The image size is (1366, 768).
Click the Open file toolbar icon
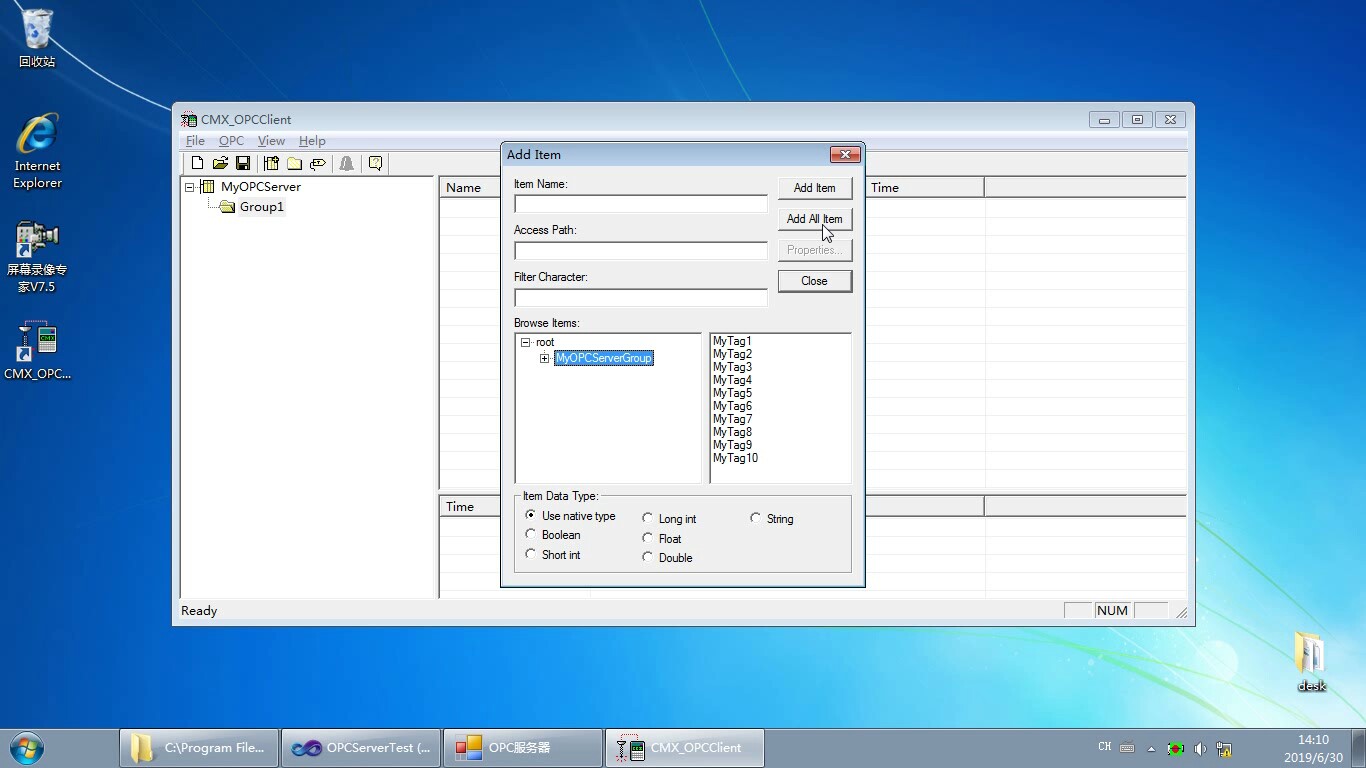(x=220, y=163)
